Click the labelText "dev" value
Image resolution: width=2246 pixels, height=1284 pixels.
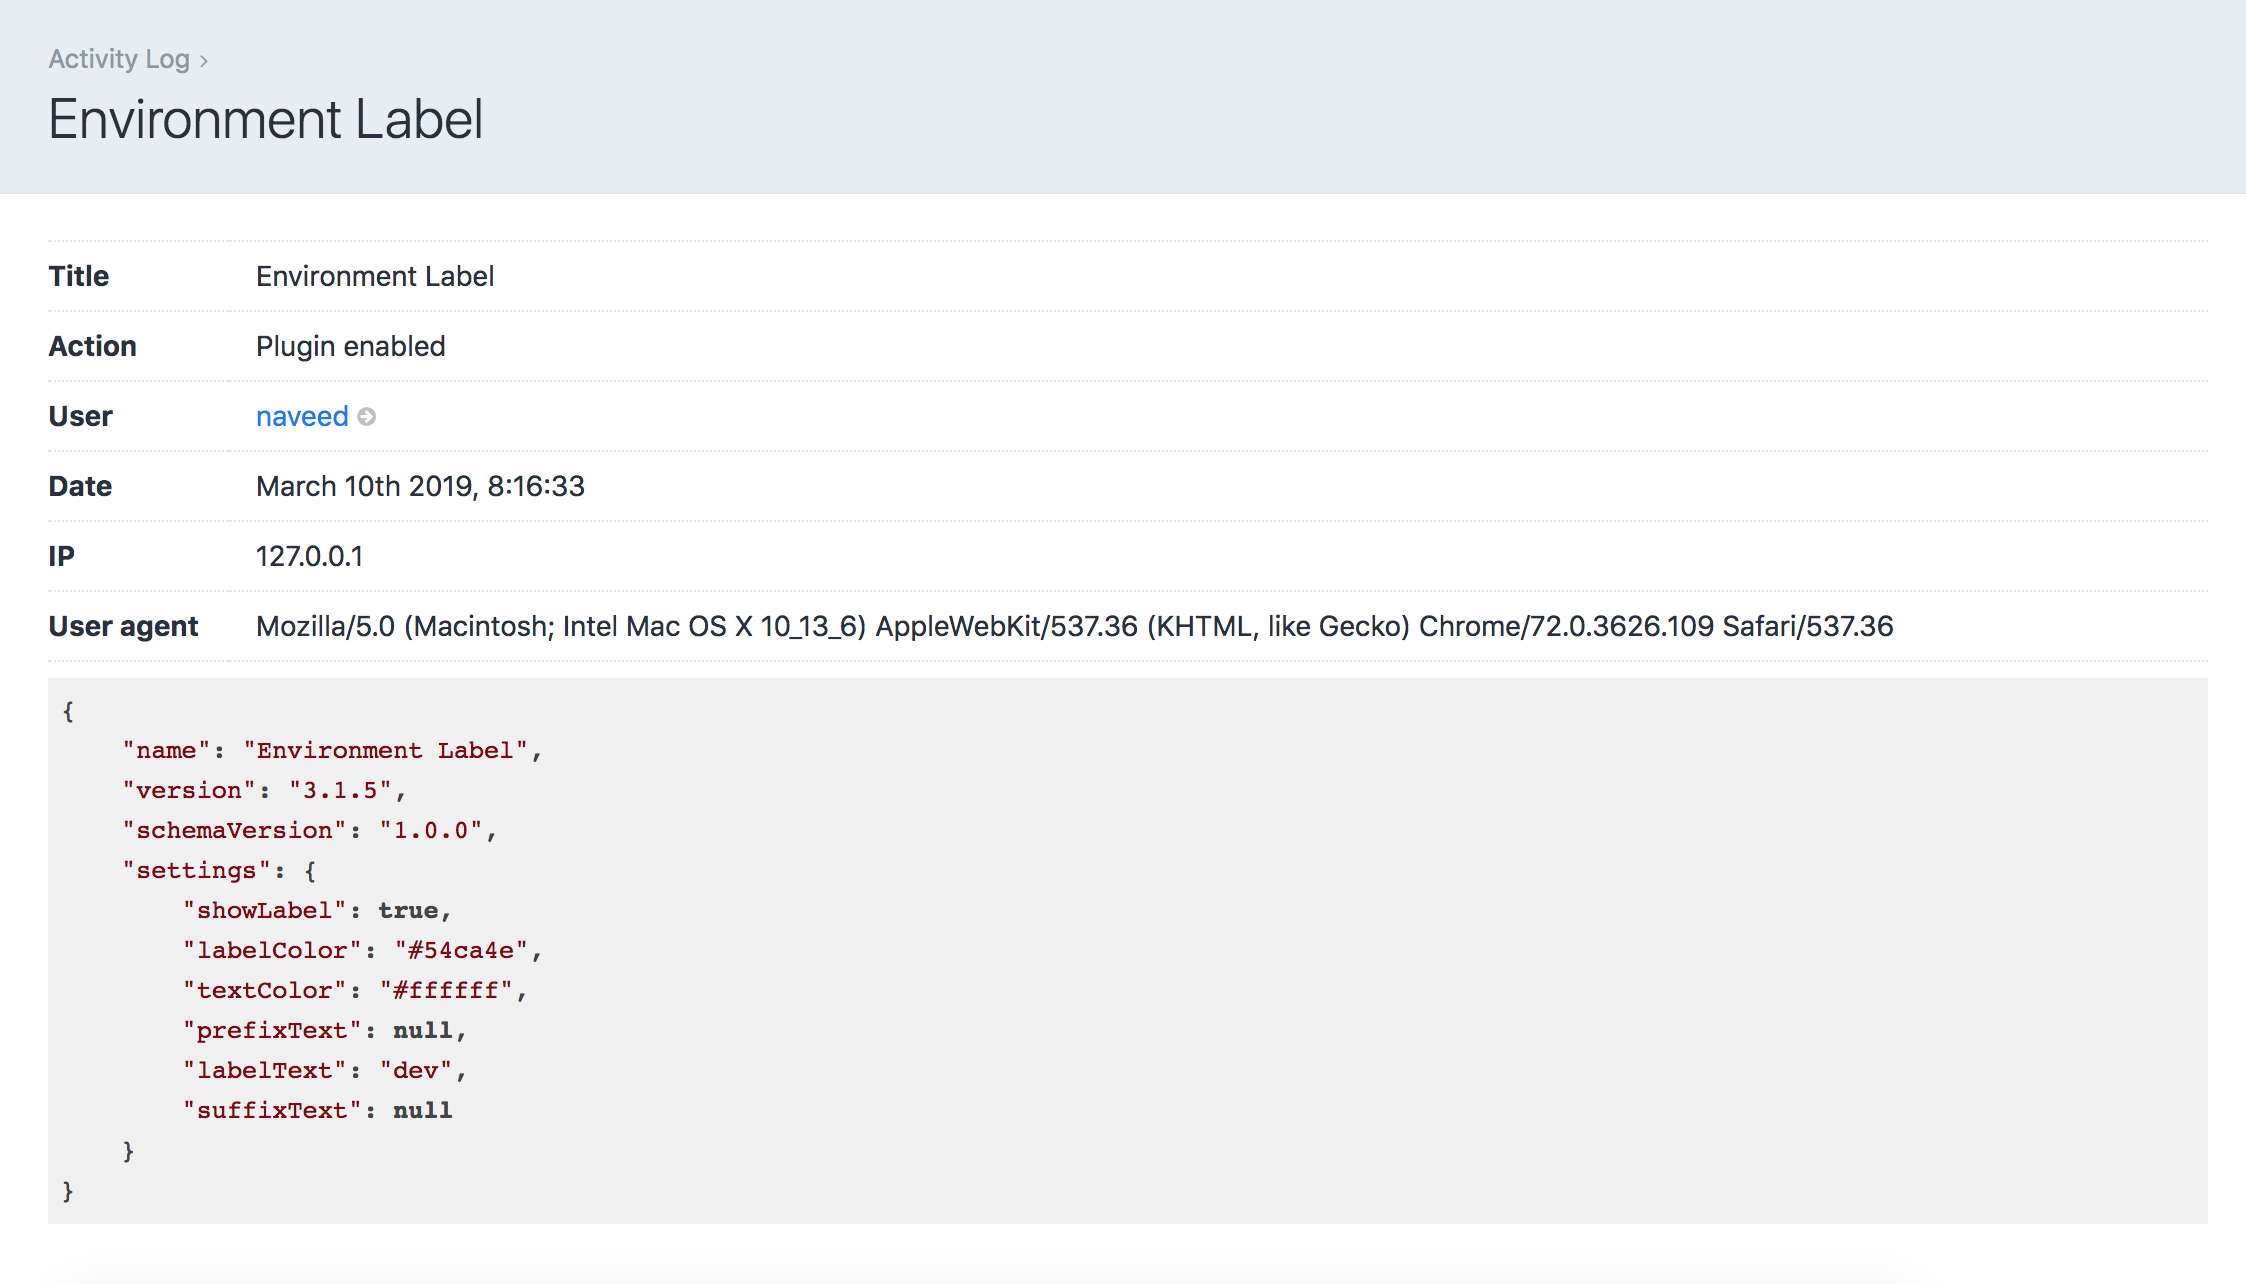415,1071
